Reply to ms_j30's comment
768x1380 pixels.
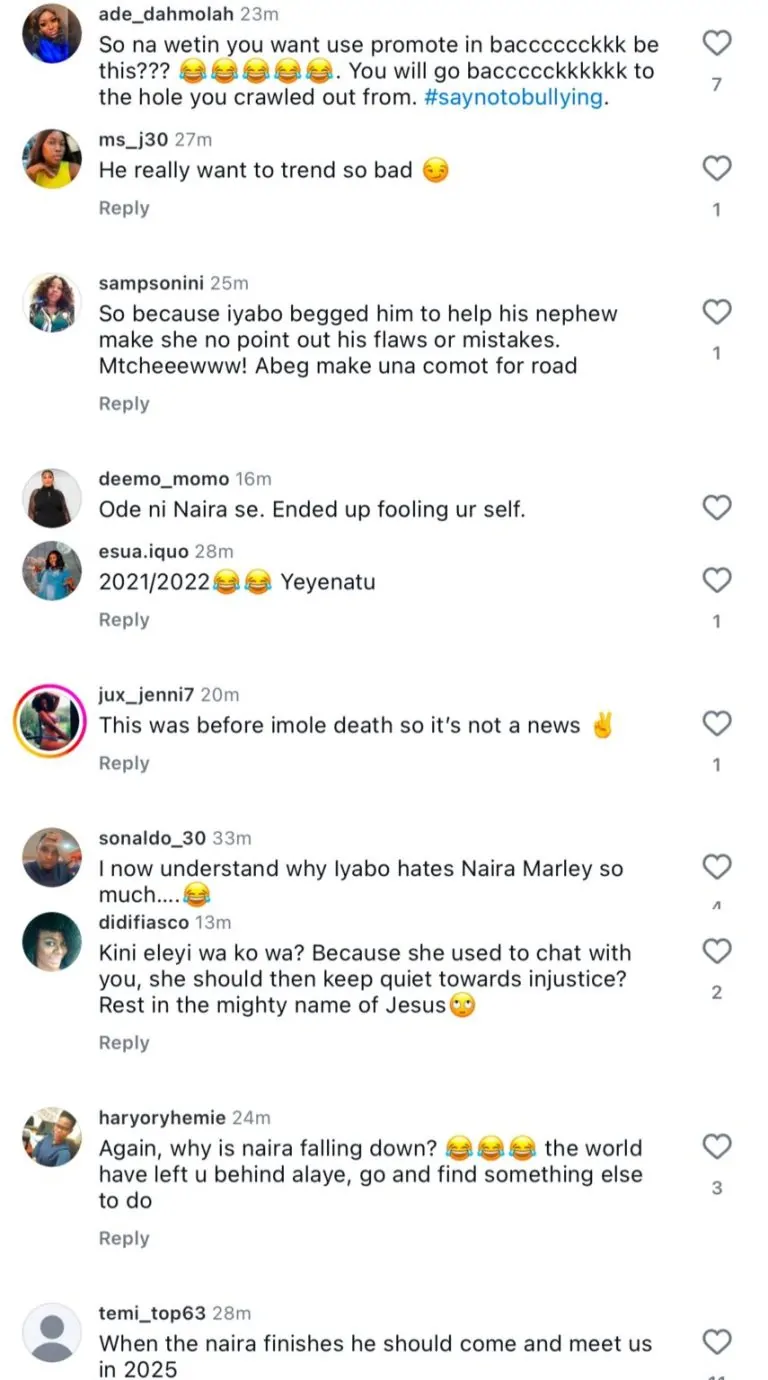[x=124, y=208]
